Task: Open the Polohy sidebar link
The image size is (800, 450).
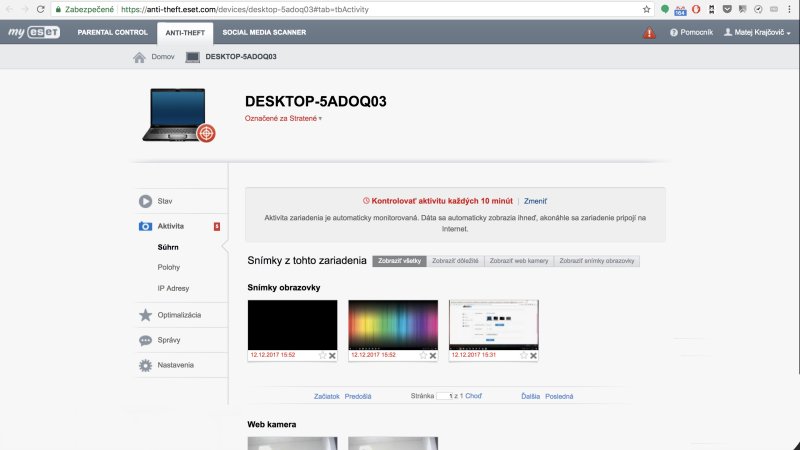Action: coord(169,267)
